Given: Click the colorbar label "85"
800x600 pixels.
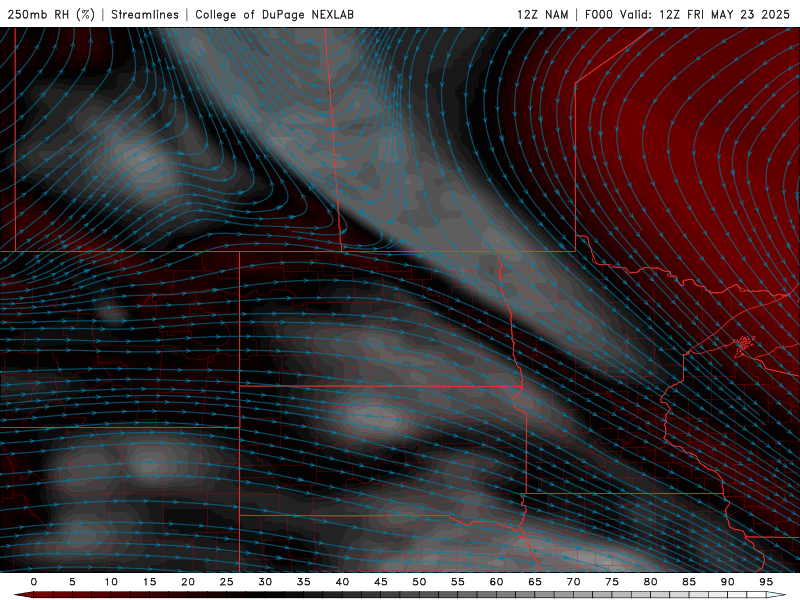Looking at the screenshot, I should [x=689, y=582].
